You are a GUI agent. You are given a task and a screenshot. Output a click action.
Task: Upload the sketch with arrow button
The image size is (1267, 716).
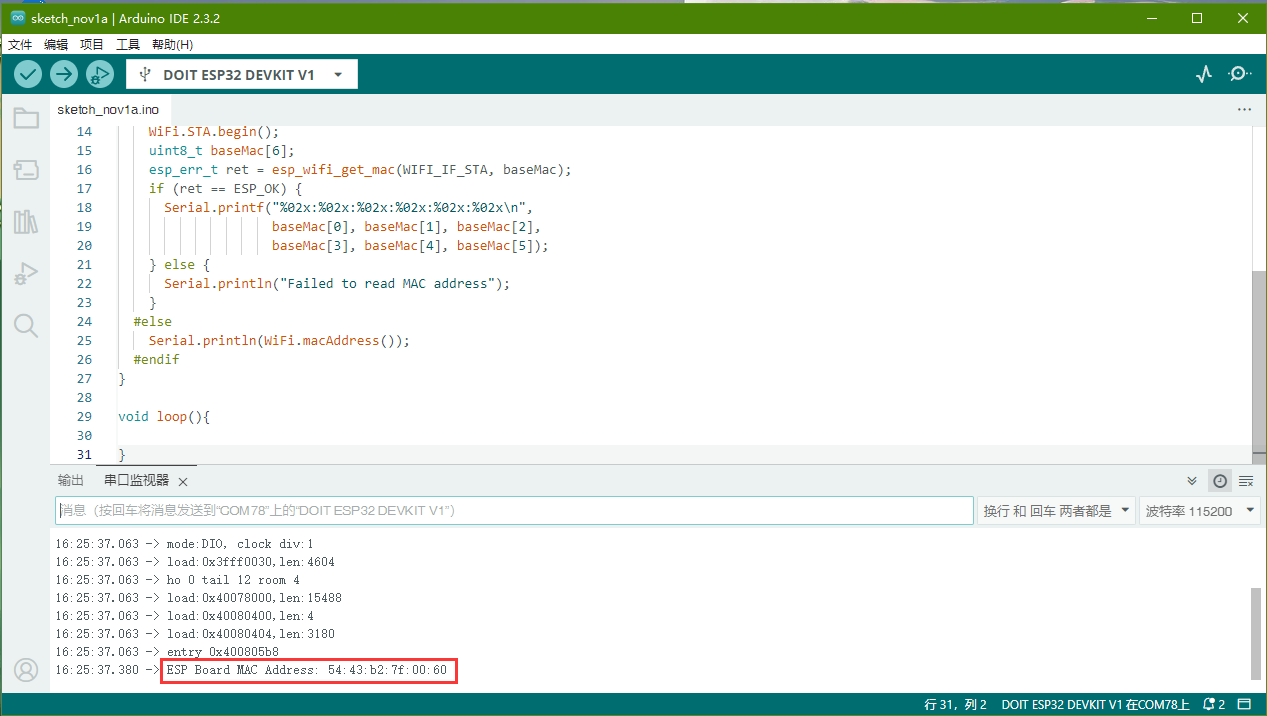point(64,74)
